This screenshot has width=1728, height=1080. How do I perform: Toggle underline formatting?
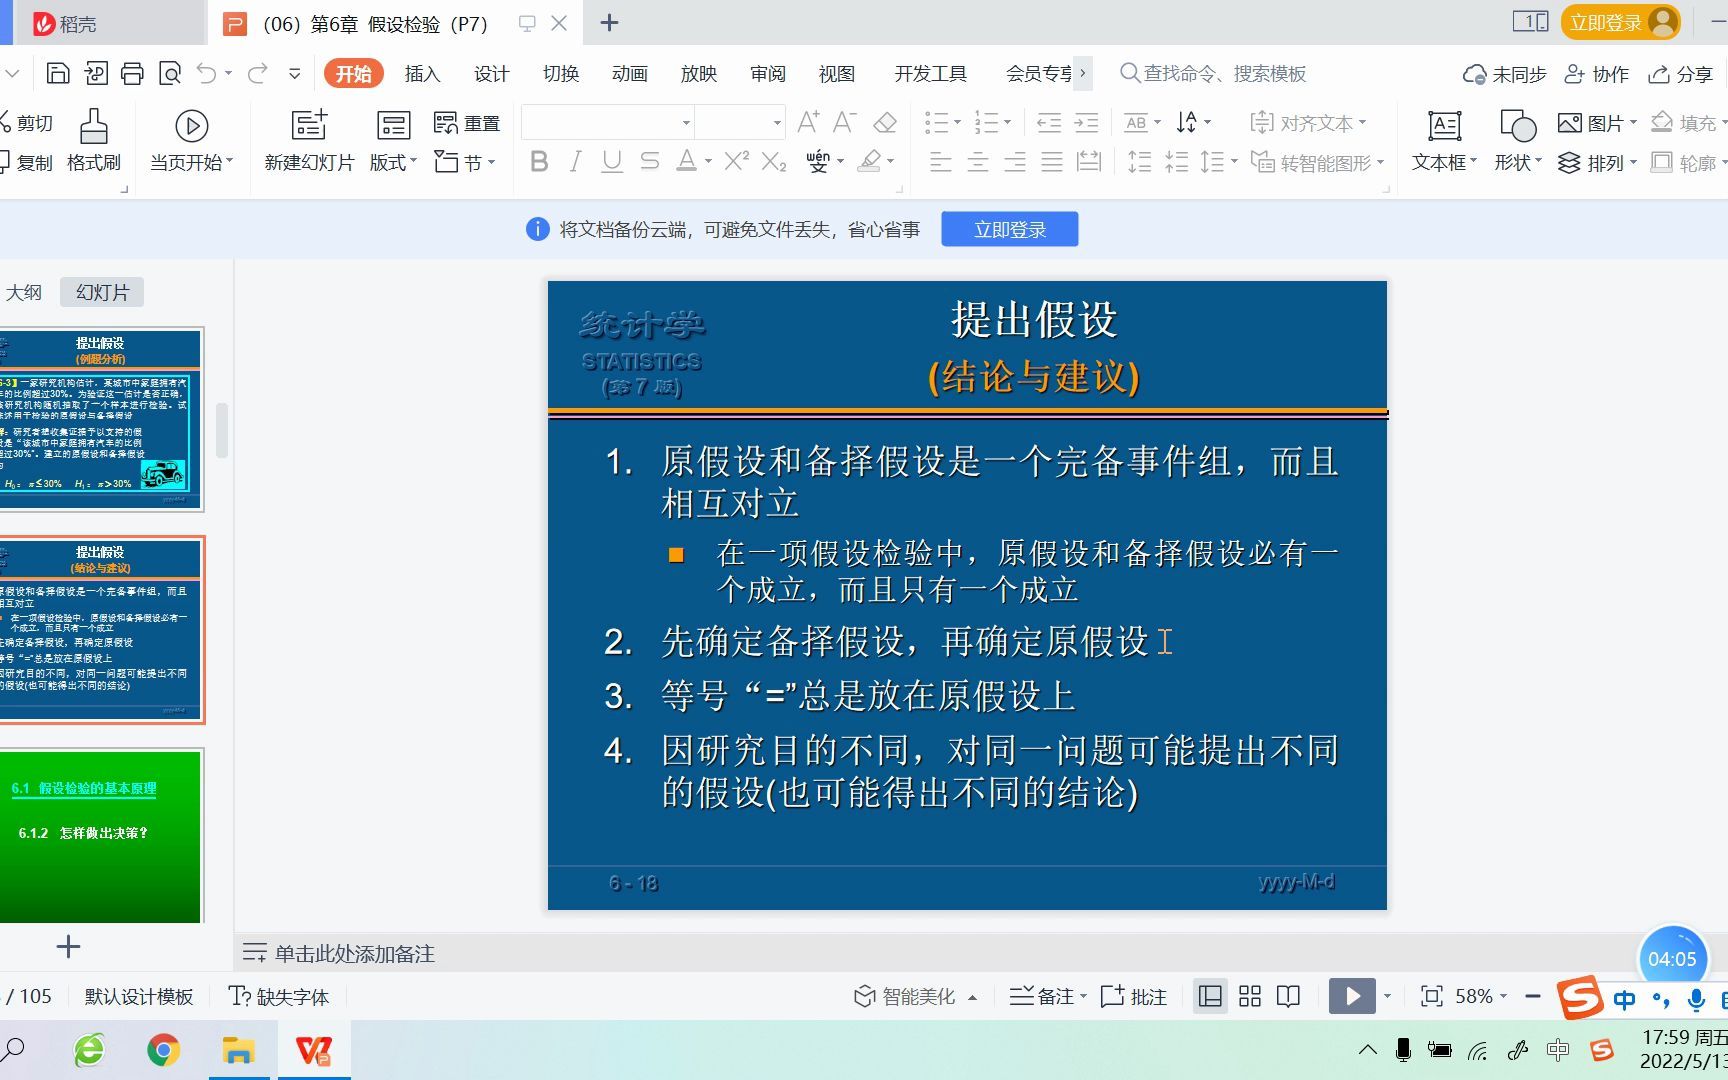pos(611,161)
